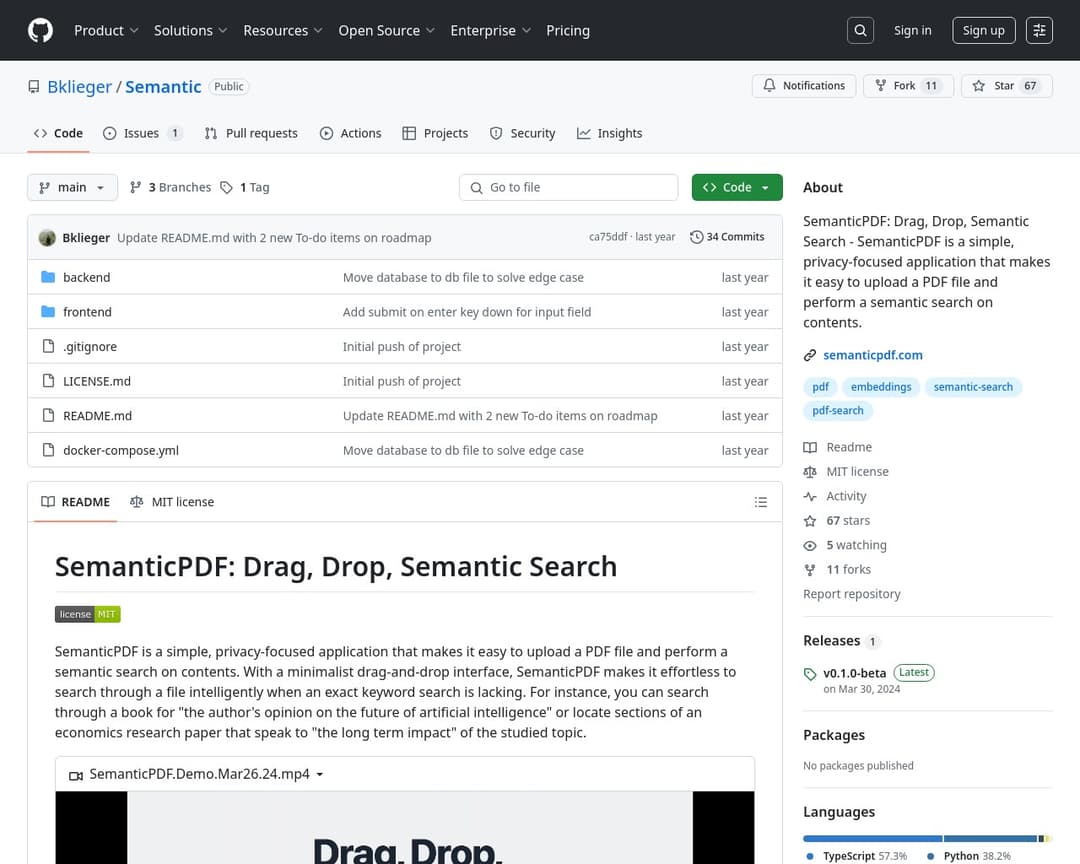Click the branch icon beside 3 Branches
The height and width of the screenshot is (864, 1080).
point(136,187)
